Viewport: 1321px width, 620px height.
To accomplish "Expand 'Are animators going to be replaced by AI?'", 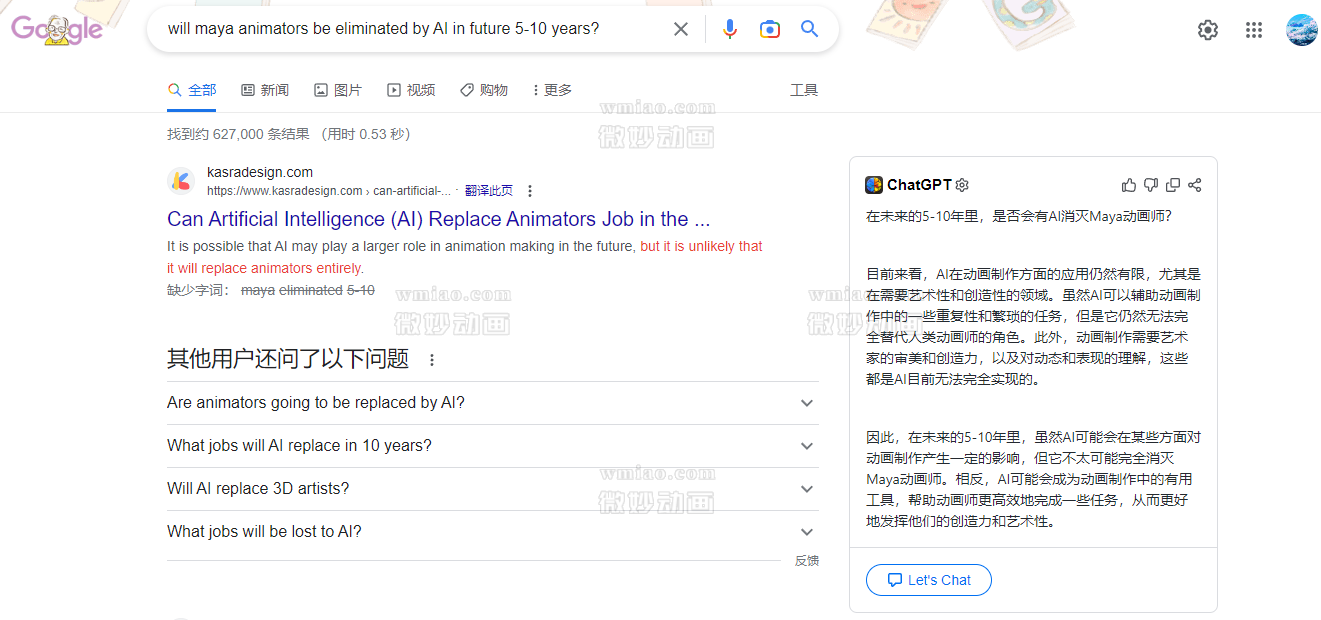I will (x=806, y=402).
